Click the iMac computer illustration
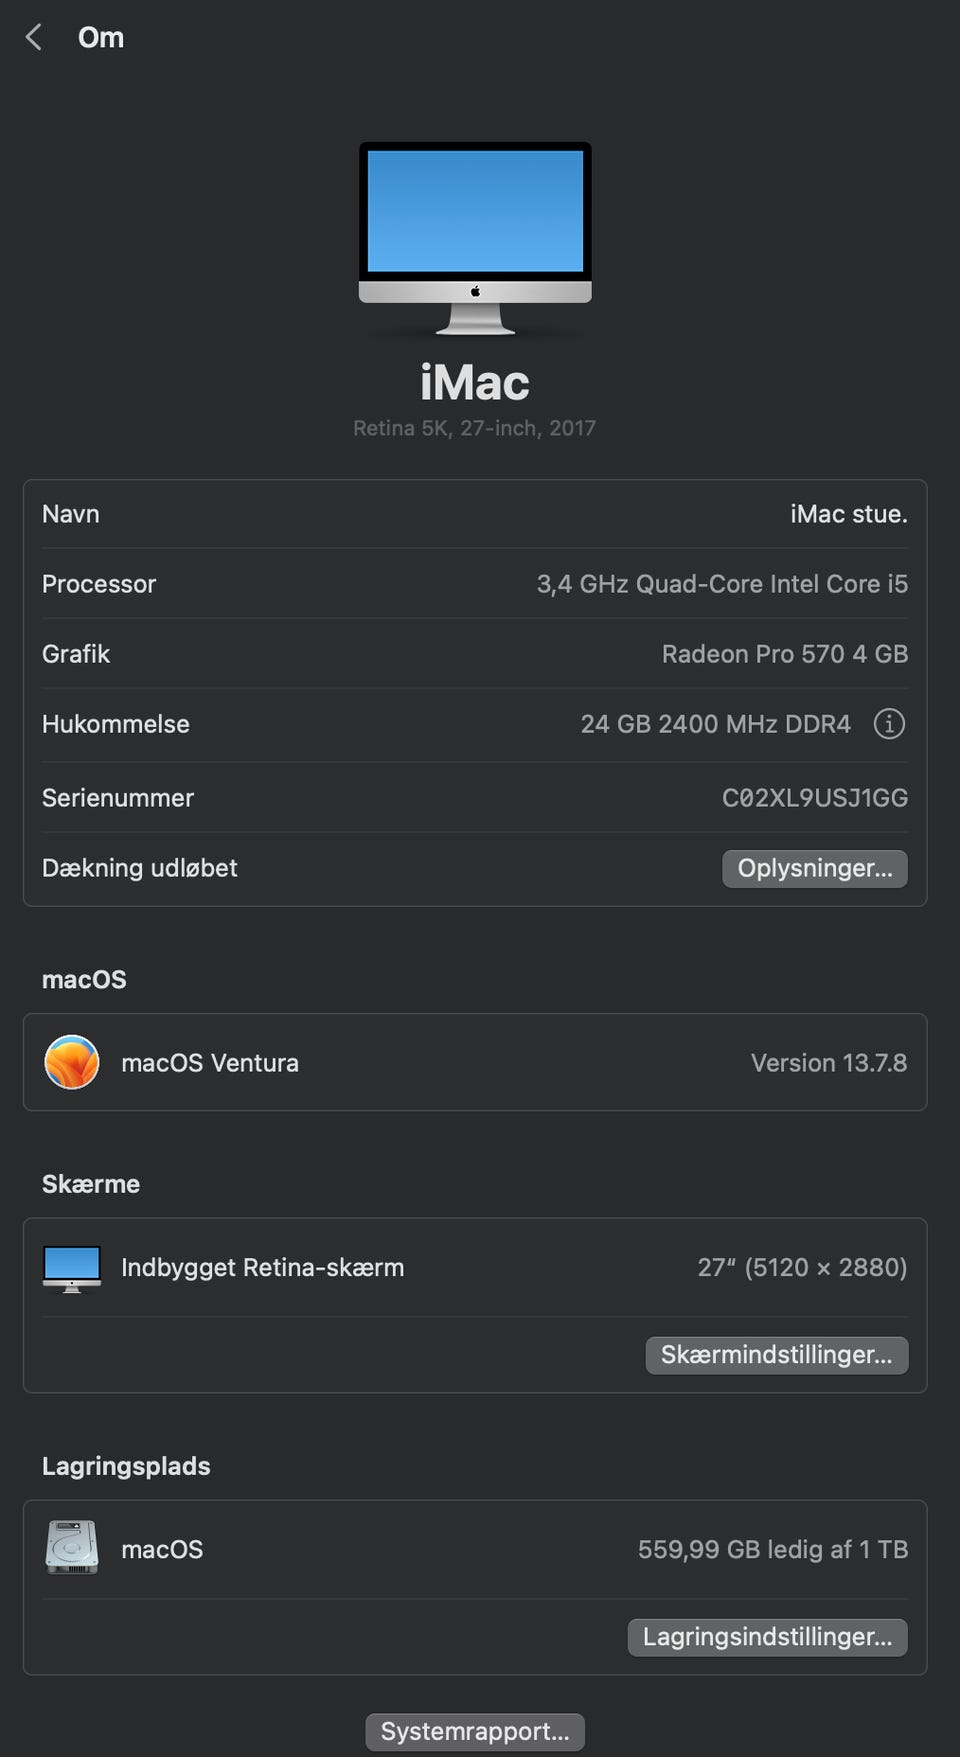960x1757 pixels. point(475,236)
